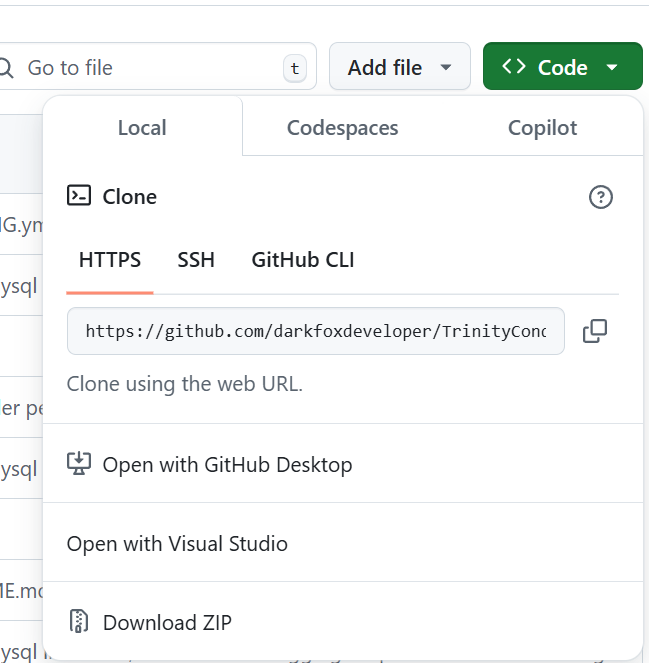Switch to the Copilot tab
Image resolution: width=649 pixels, height=663 pixels.
click(x=542, y=128)
